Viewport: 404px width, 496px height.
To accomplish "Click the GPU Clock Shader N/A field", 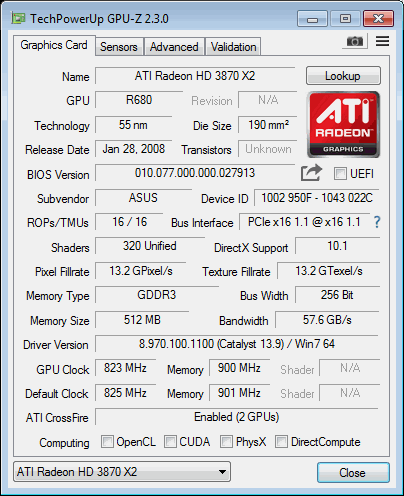I will 350,368.
